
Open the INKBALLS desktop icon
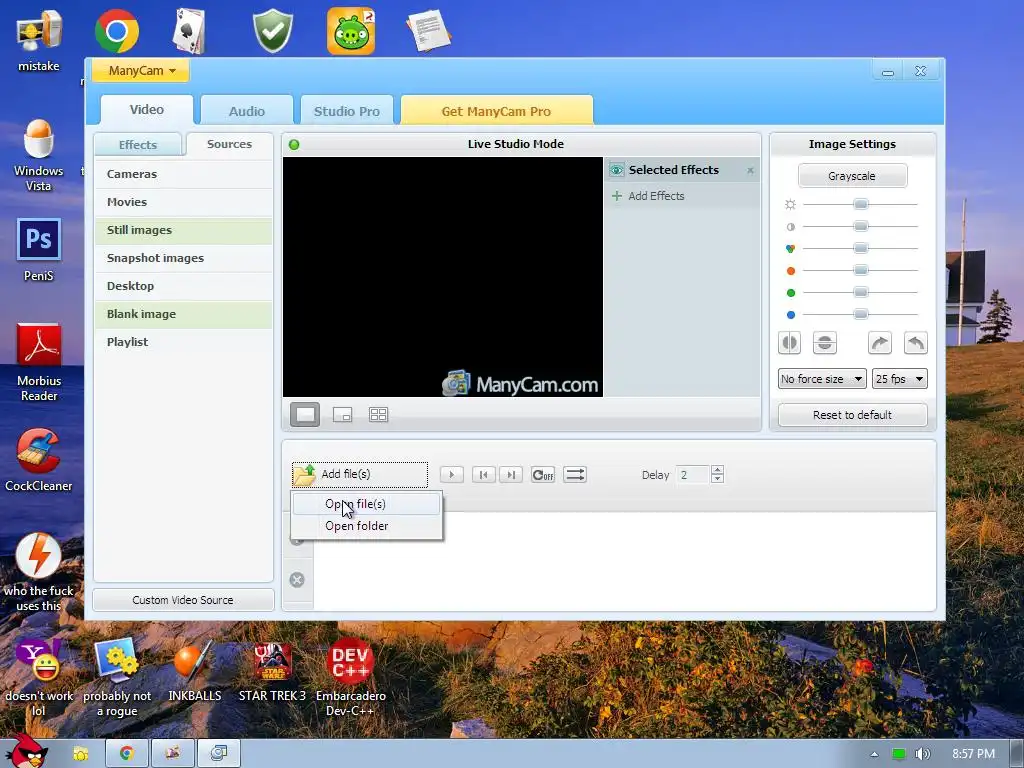coord(195,671)
